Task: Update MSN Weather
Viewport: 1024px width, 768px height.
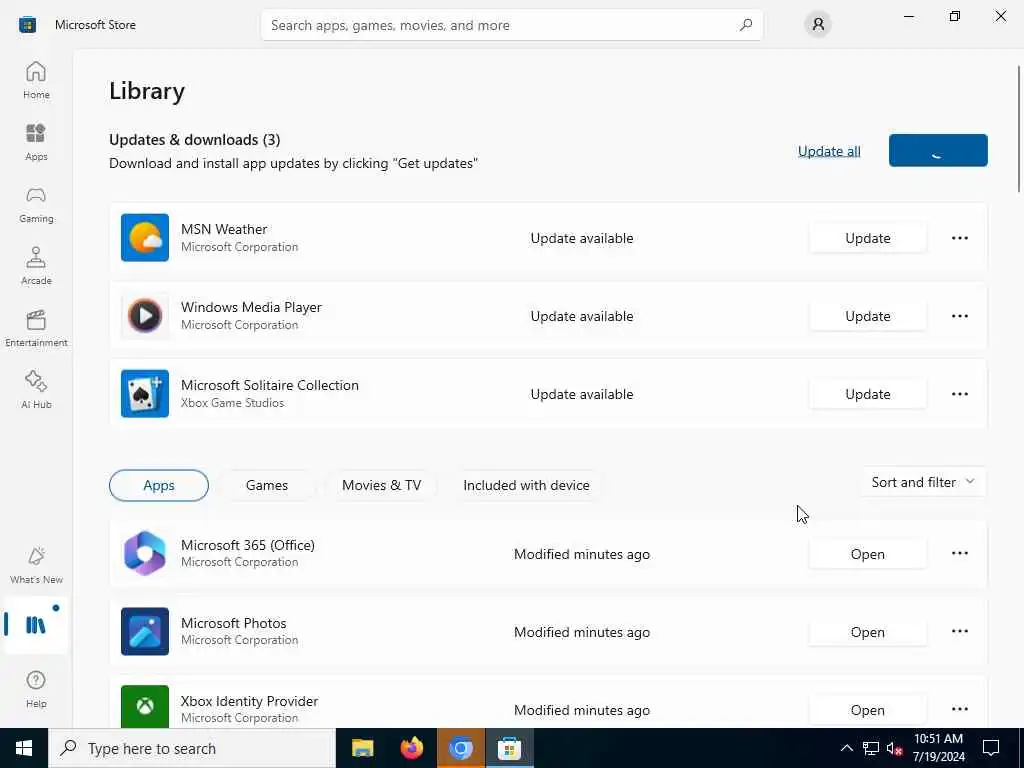Action: click(867, 238)
